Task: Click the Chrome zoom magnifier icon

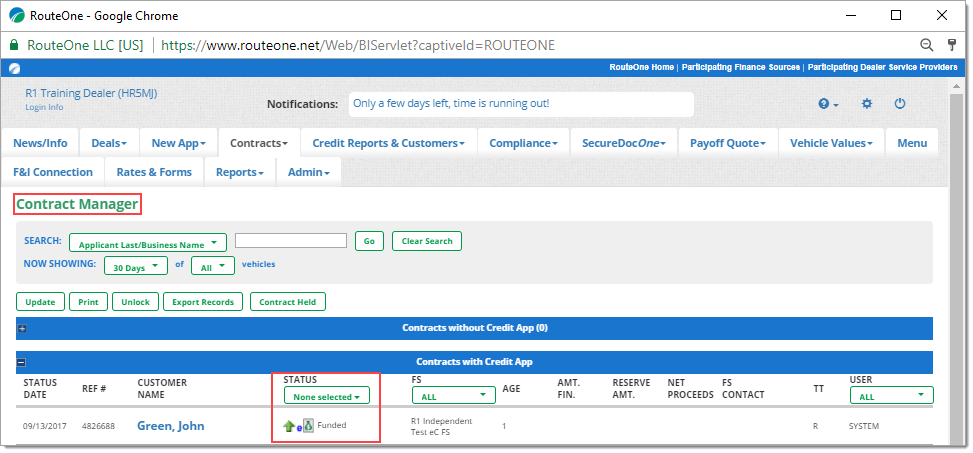Action: (x=926, y=45)
